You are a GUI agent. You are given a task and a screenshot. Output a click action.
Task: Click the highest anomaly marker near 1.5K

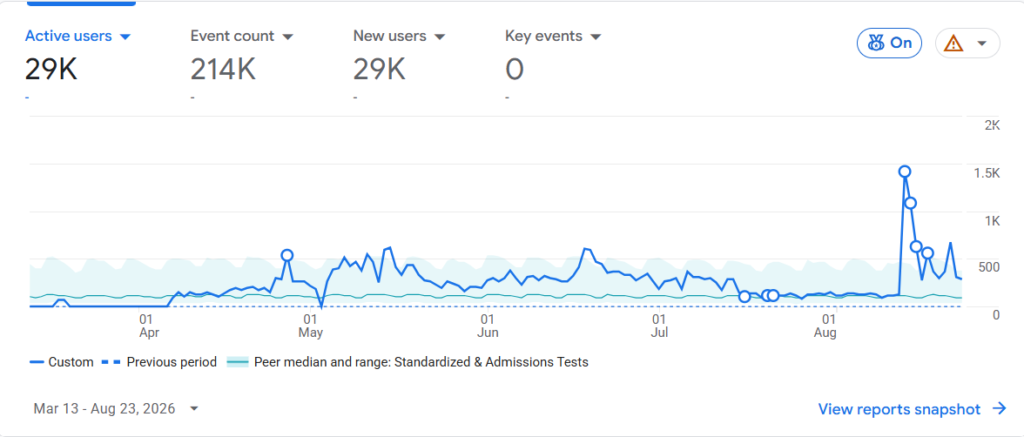[x=904, y=172]
